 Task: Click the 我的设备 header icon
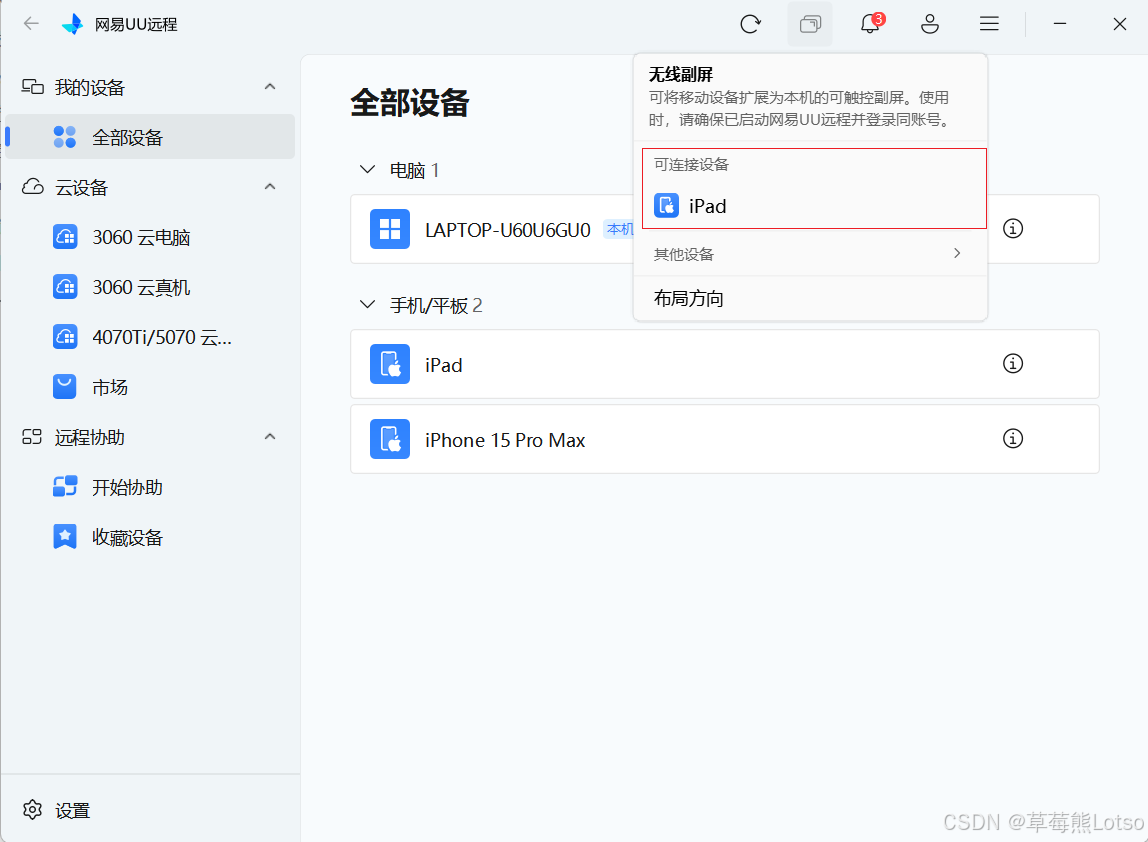(x=32, y=87)
